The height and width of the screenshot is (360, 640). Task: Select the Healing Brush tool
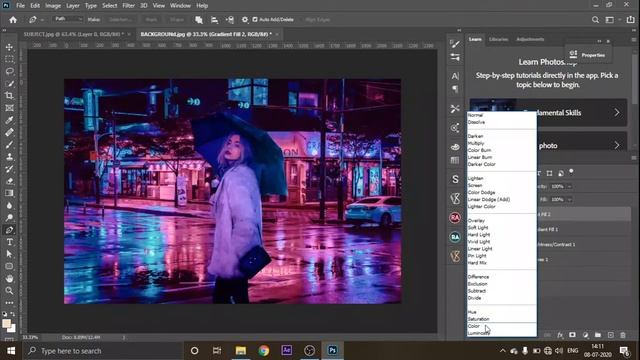(x=9, y=133)
